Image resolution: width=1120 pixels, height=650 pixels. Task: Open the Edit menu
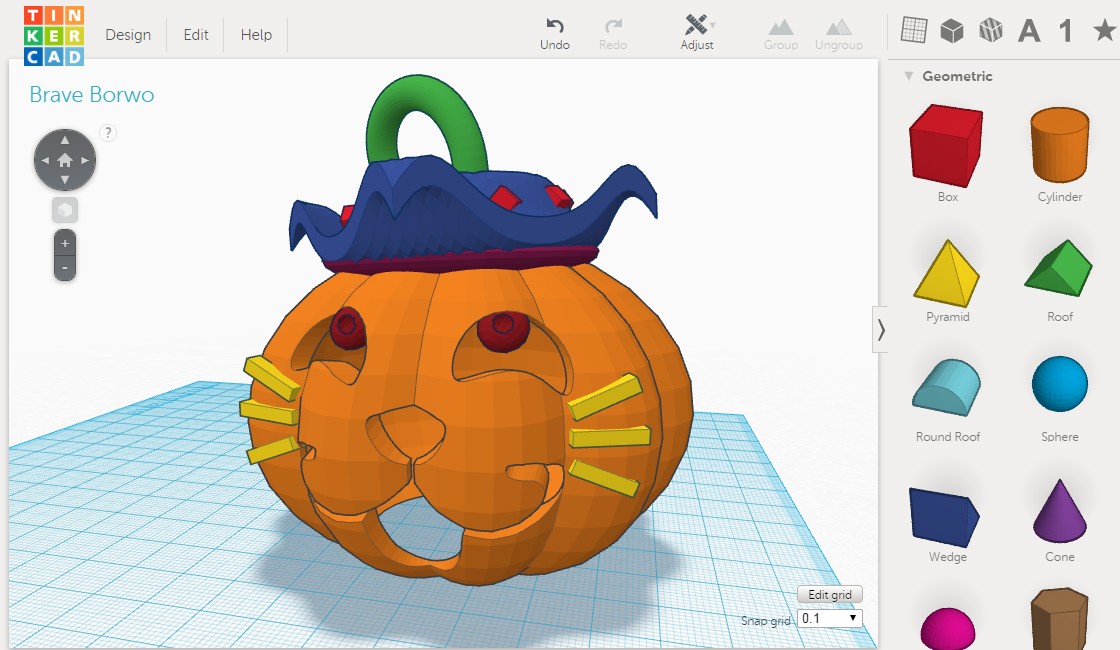pos(196,34)
